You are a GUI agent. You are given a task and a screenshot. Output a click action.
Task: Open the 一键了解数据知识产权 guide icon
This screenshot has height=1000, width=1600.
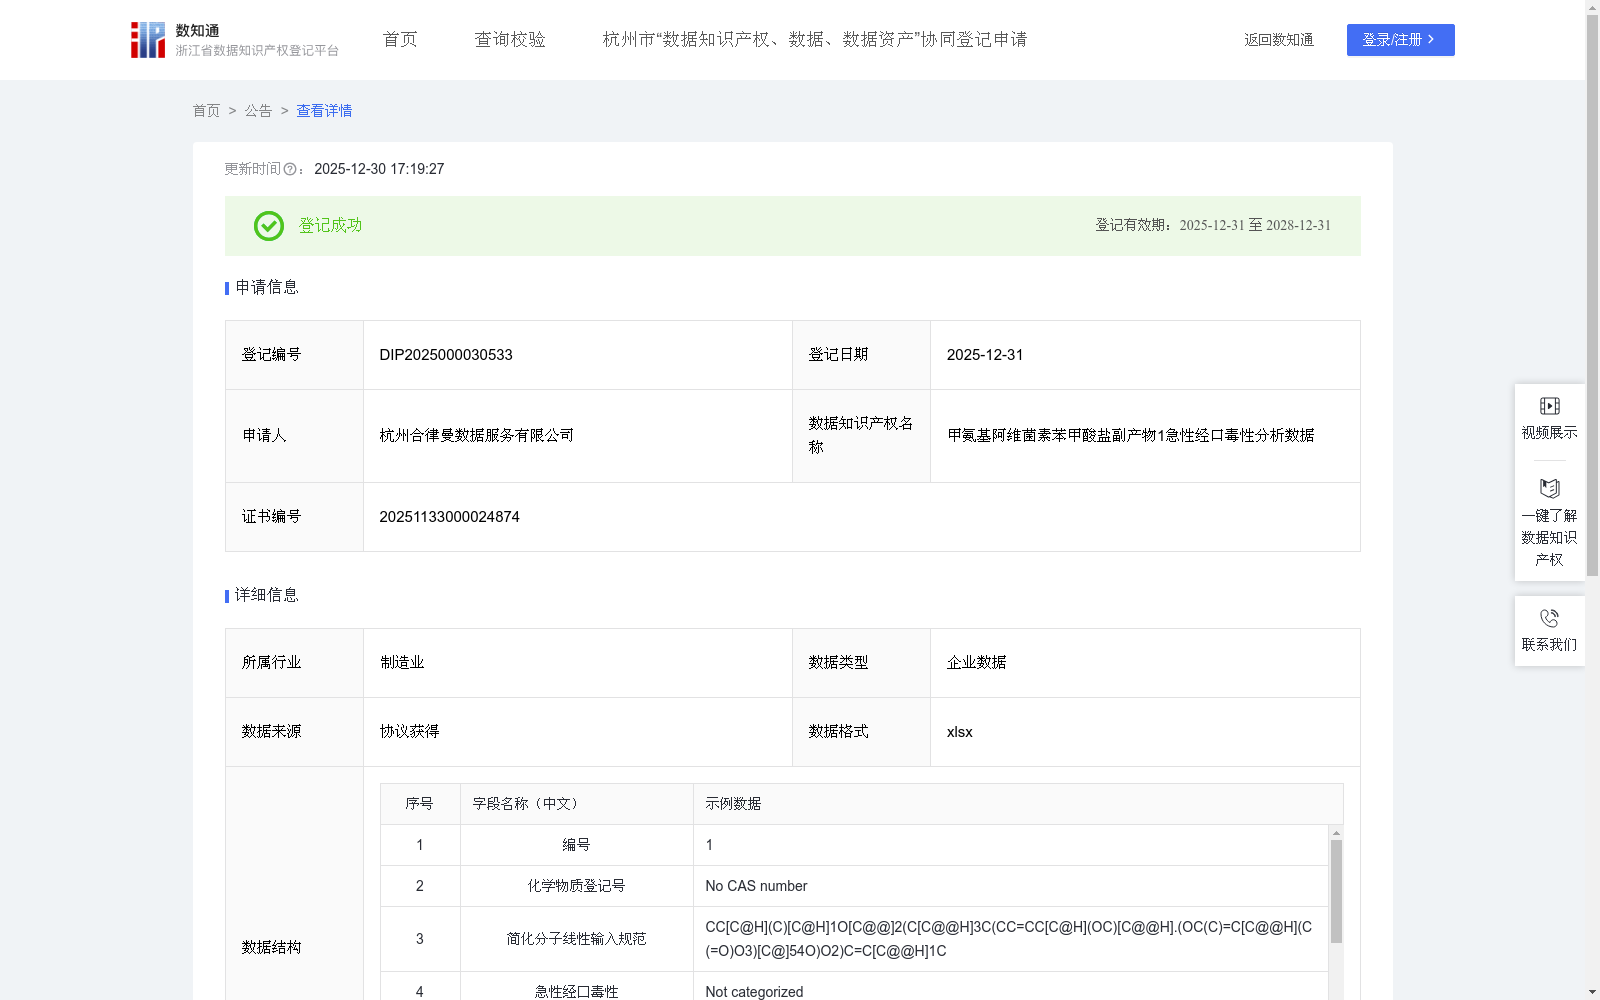(1550, 488)
